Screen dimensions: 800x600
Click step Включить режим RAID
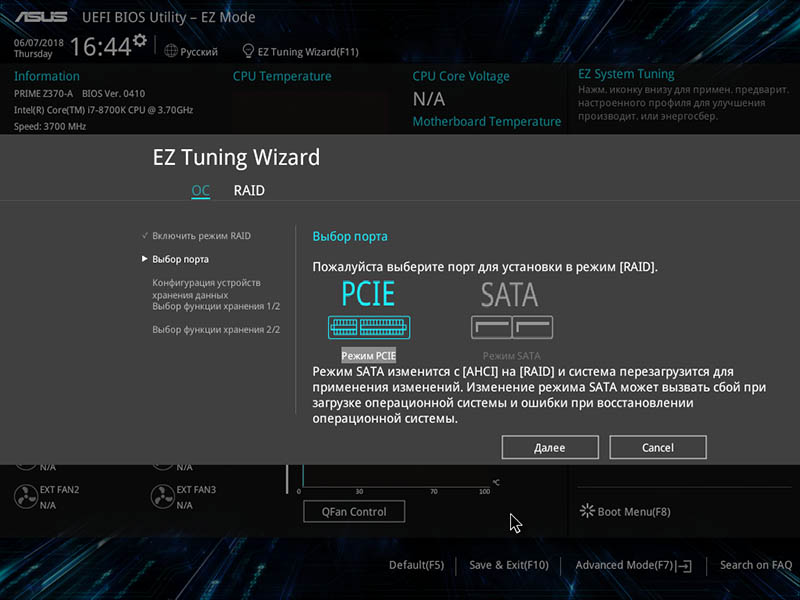coord(201,236)
